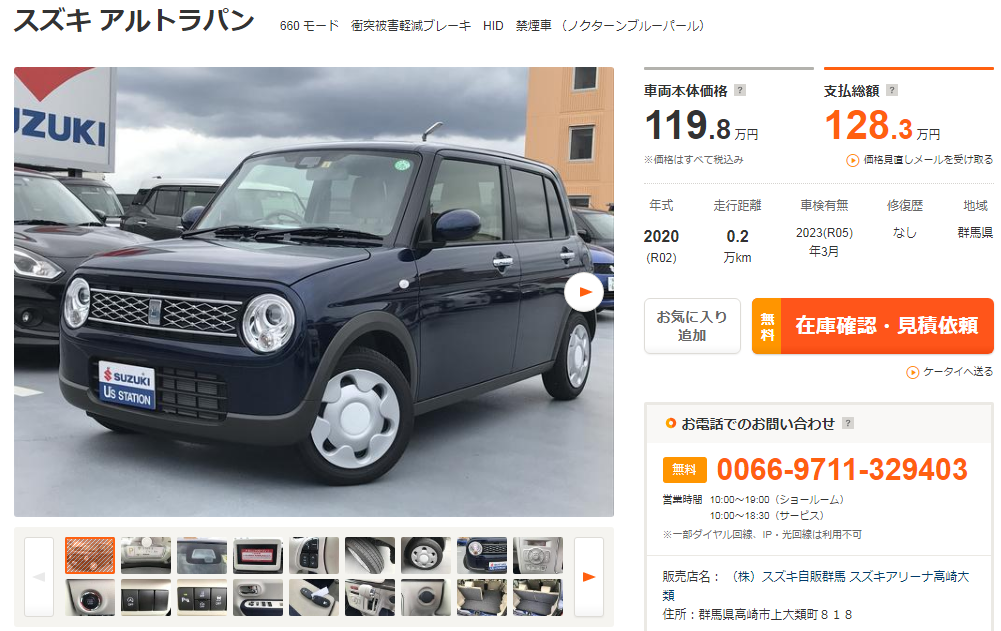Click the main car photo
This screenshot has height=631, width=1001.
point(313,292)
